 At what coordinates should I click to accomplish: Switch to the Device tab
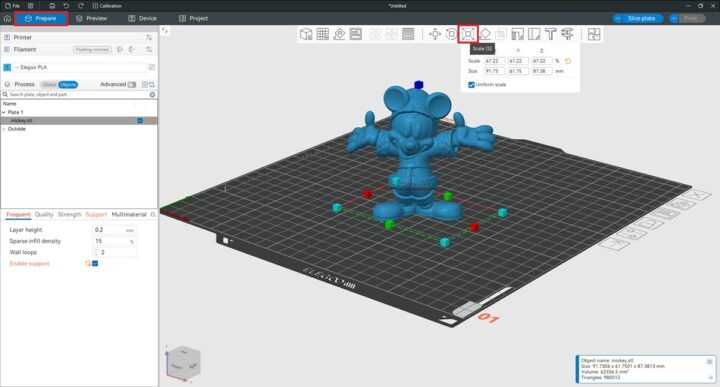click(x=142, y=18)
